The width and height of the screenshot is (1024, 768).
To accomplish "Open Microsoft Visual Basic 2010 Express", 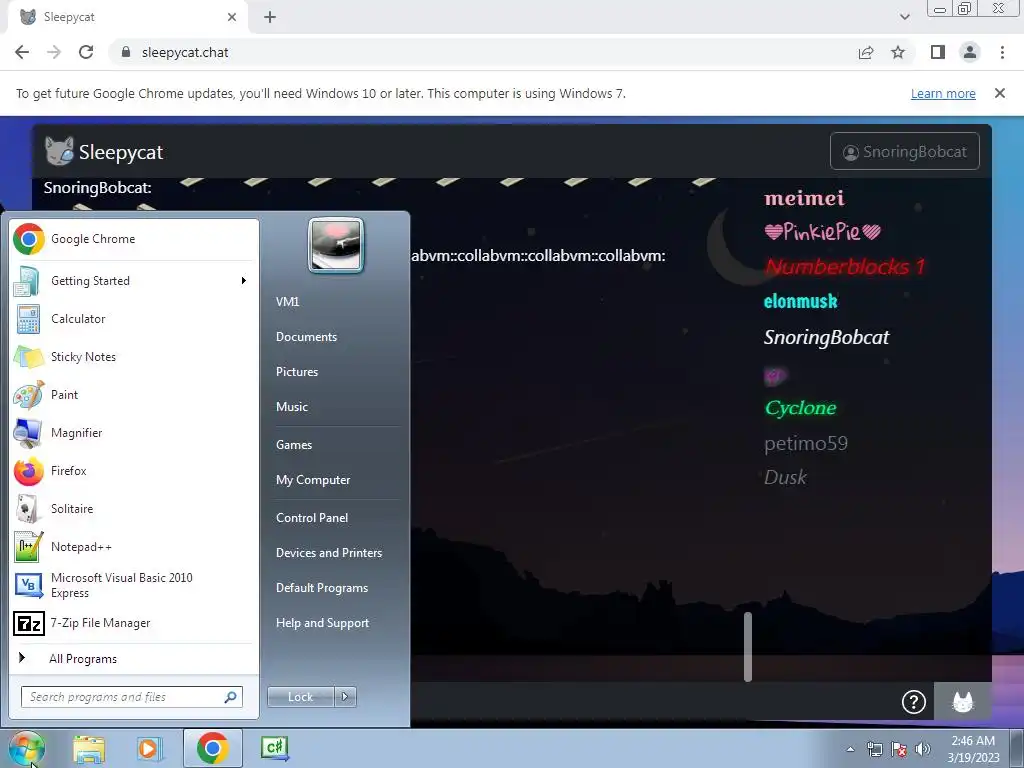I will tap(134, 585).
